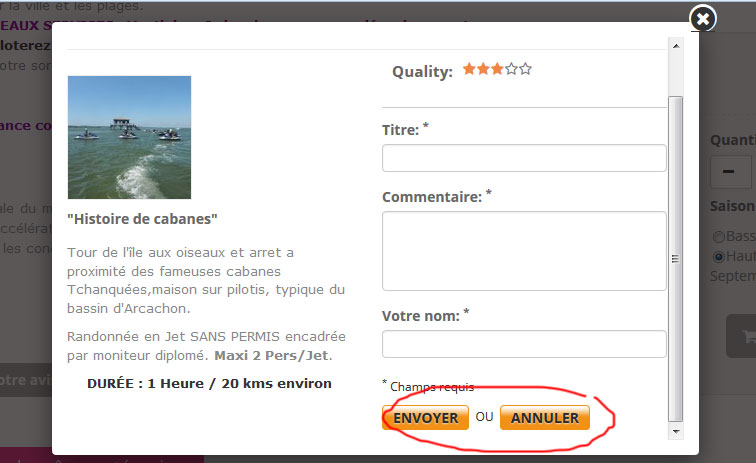Image resolution: width=756 pixels, height=463 pixels.
Task: Submit review with ENVOYER button
Action: click(425, 418)
